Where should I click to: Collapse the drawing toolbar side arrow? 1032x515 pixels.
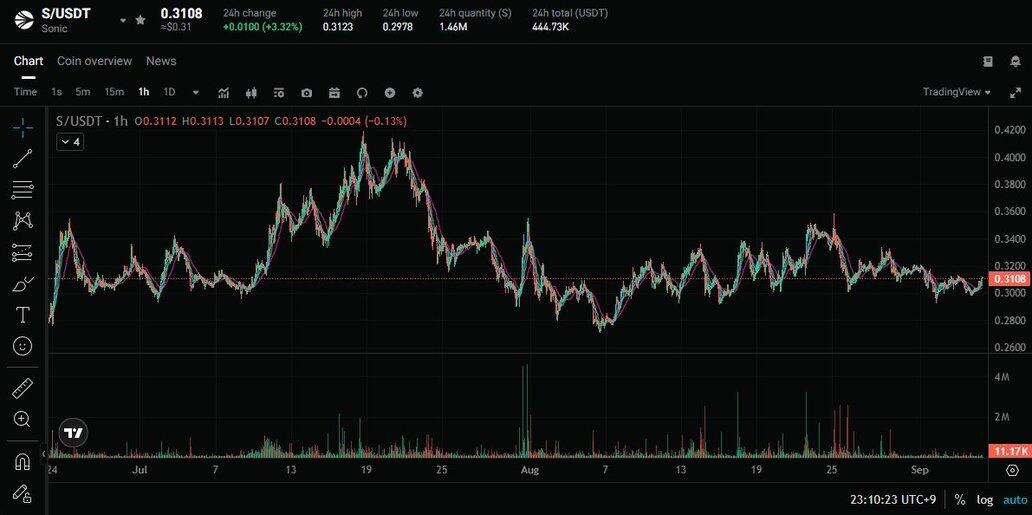pyautogui.click(x=44, y=453)
